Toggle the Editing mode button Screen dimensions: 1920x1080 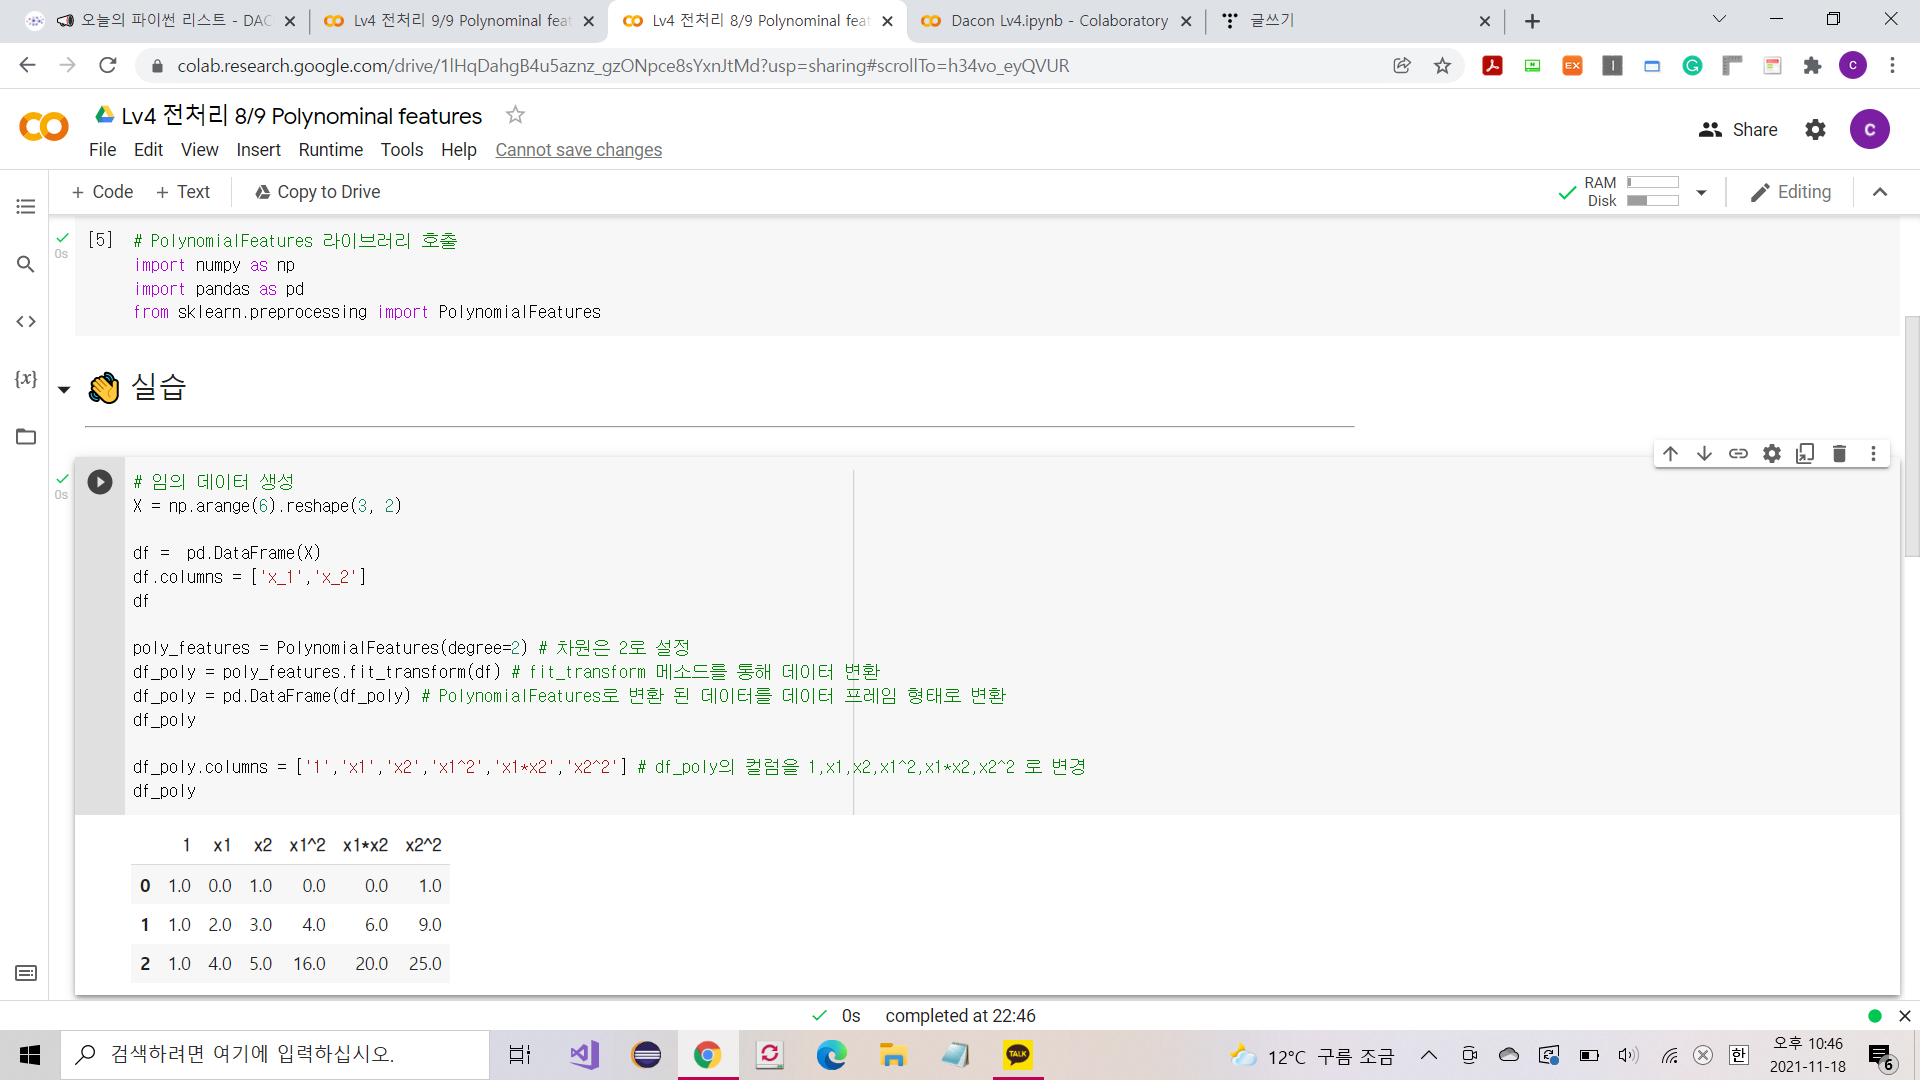(1791, 192)
